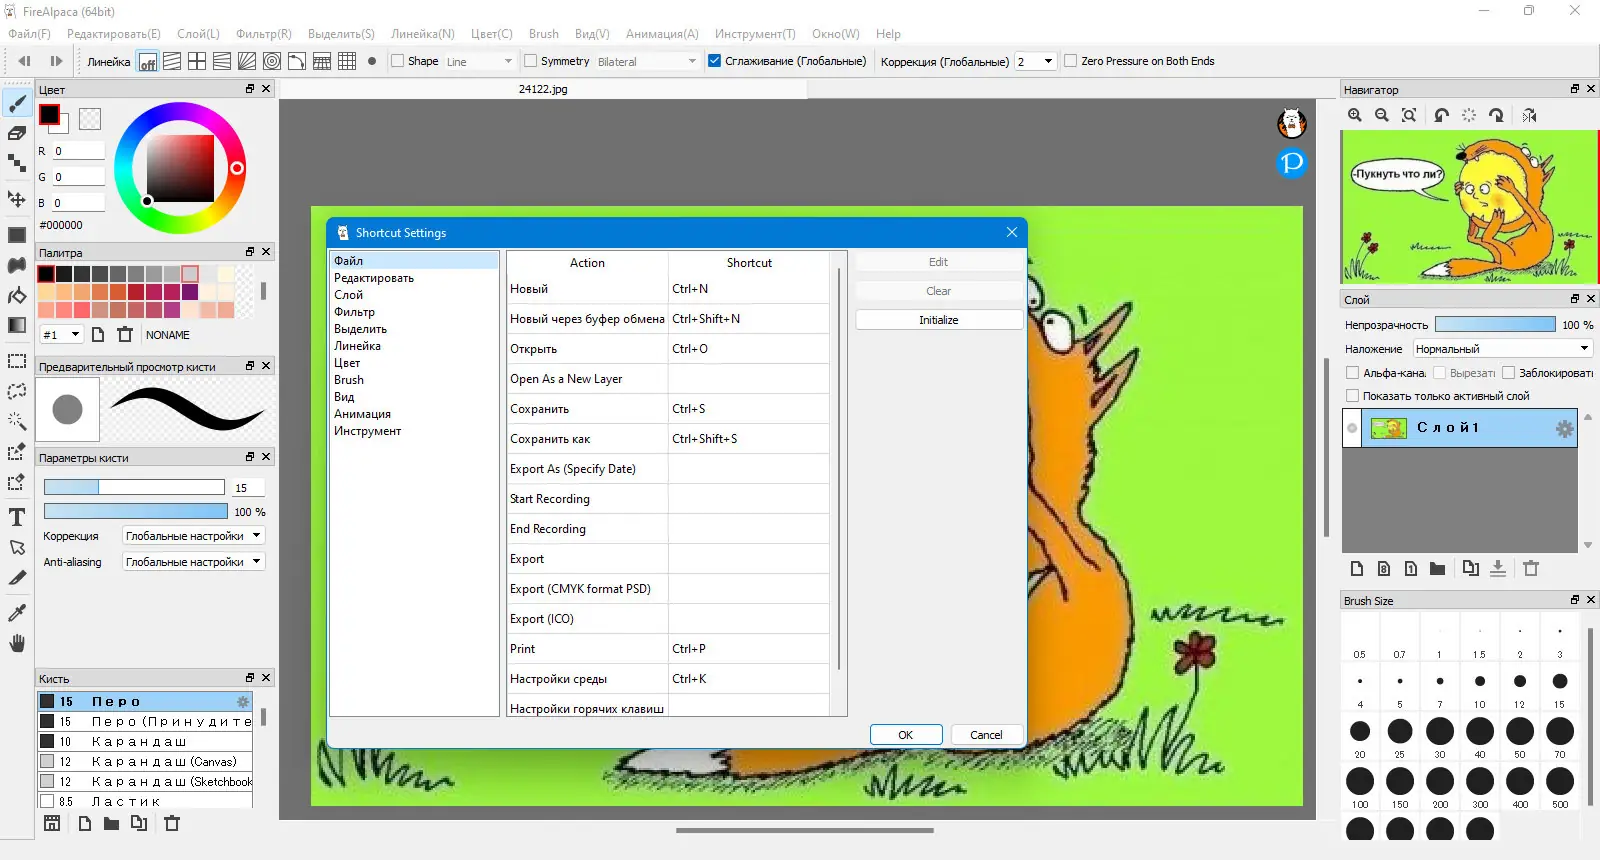The image size is (1600, 860).
Task: Click zoom in icon in Navigator
Action: click(1355, 115)
